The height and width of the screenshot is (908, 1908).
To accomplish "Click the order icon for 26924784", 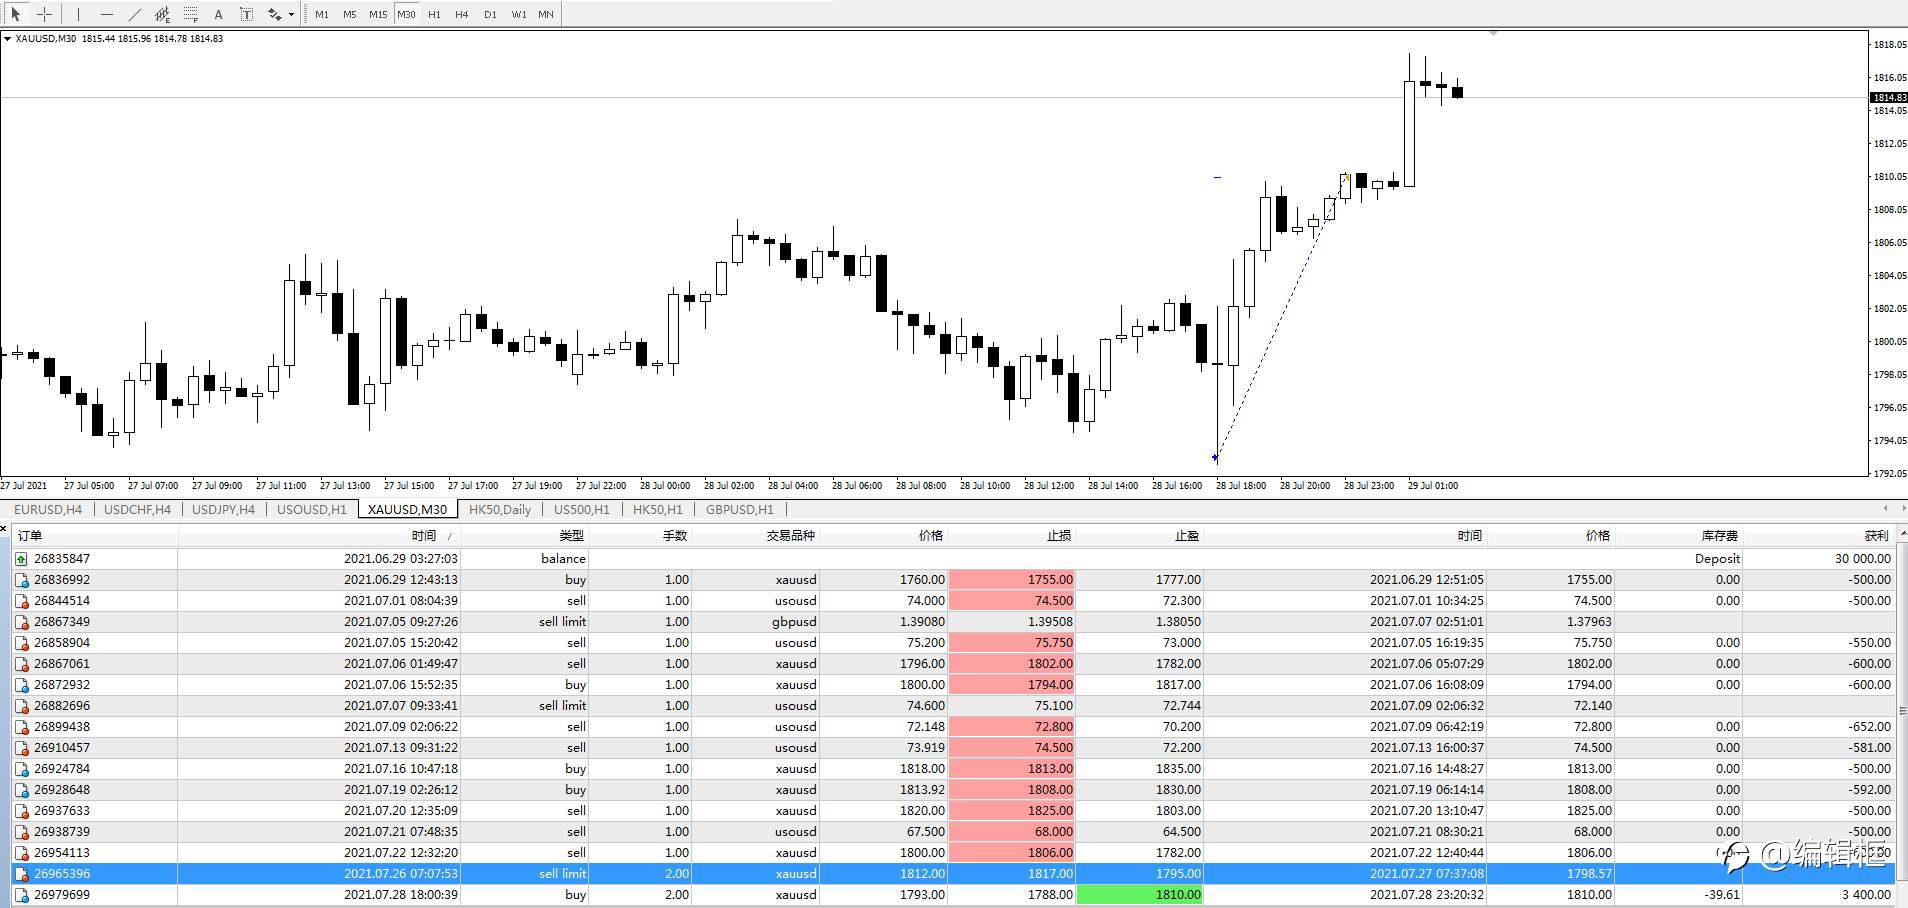I will click(22, 769).
